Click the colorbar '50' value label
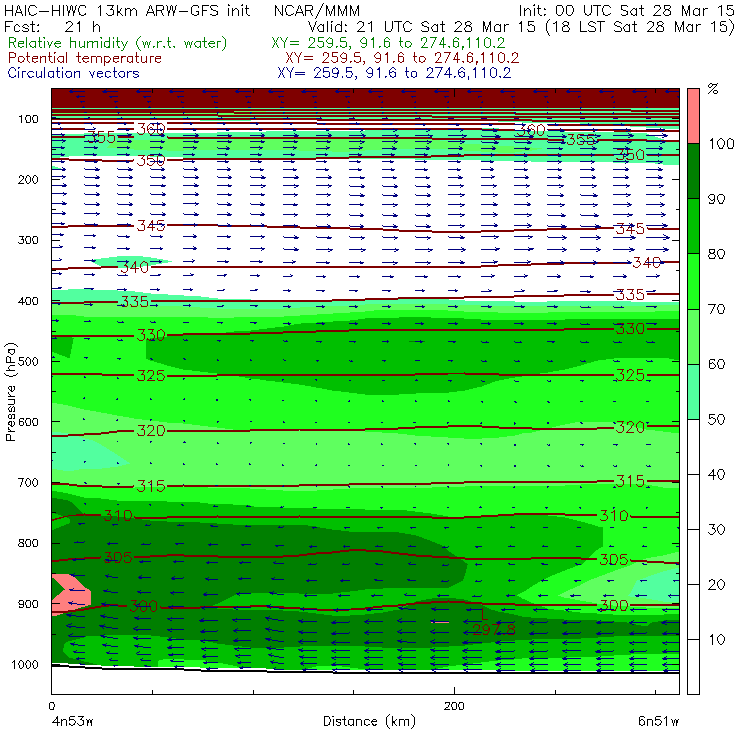 click(716, 420)
